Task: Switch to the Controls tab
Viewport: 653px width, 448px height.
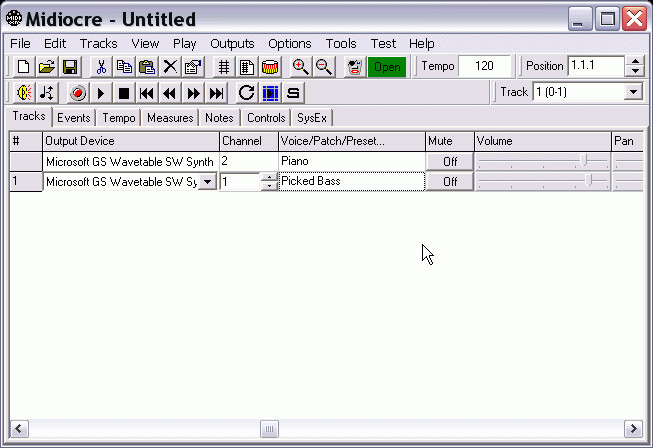Action: coord(266,118)
